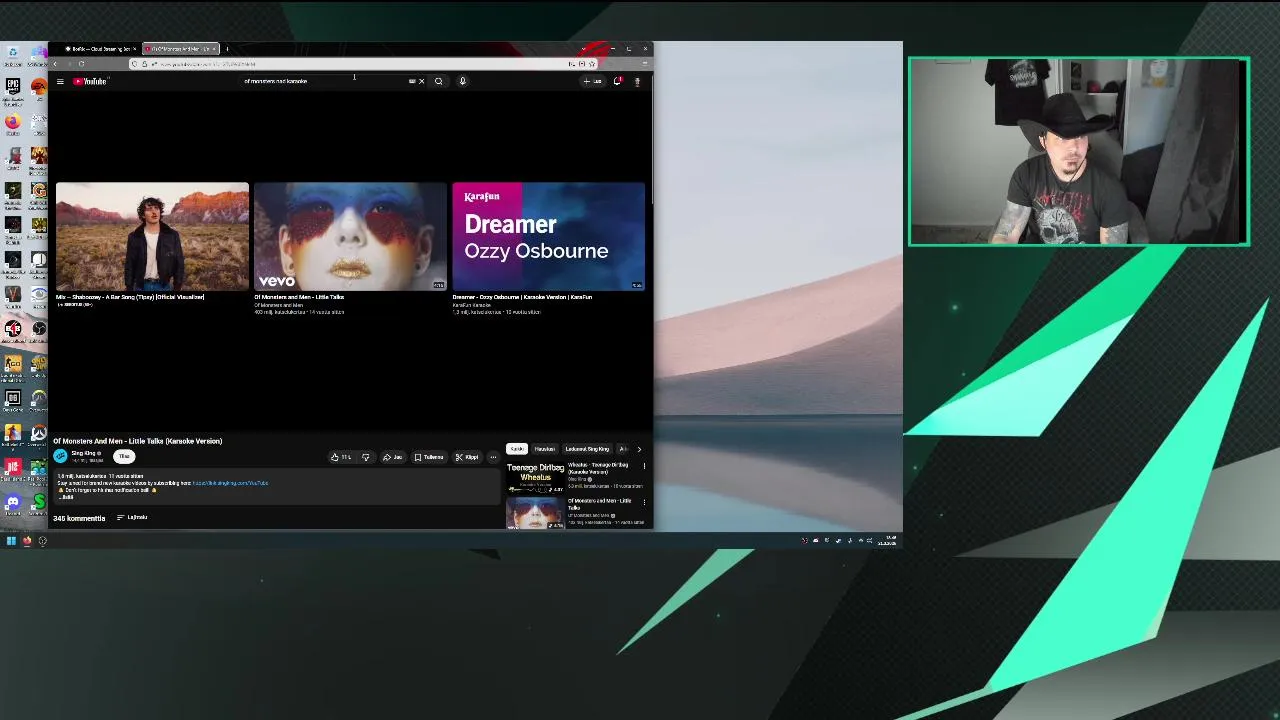The image size is (1280, 720).
Task: Open the Lajittelu comment sort dropdown
Action: (131, 517)
